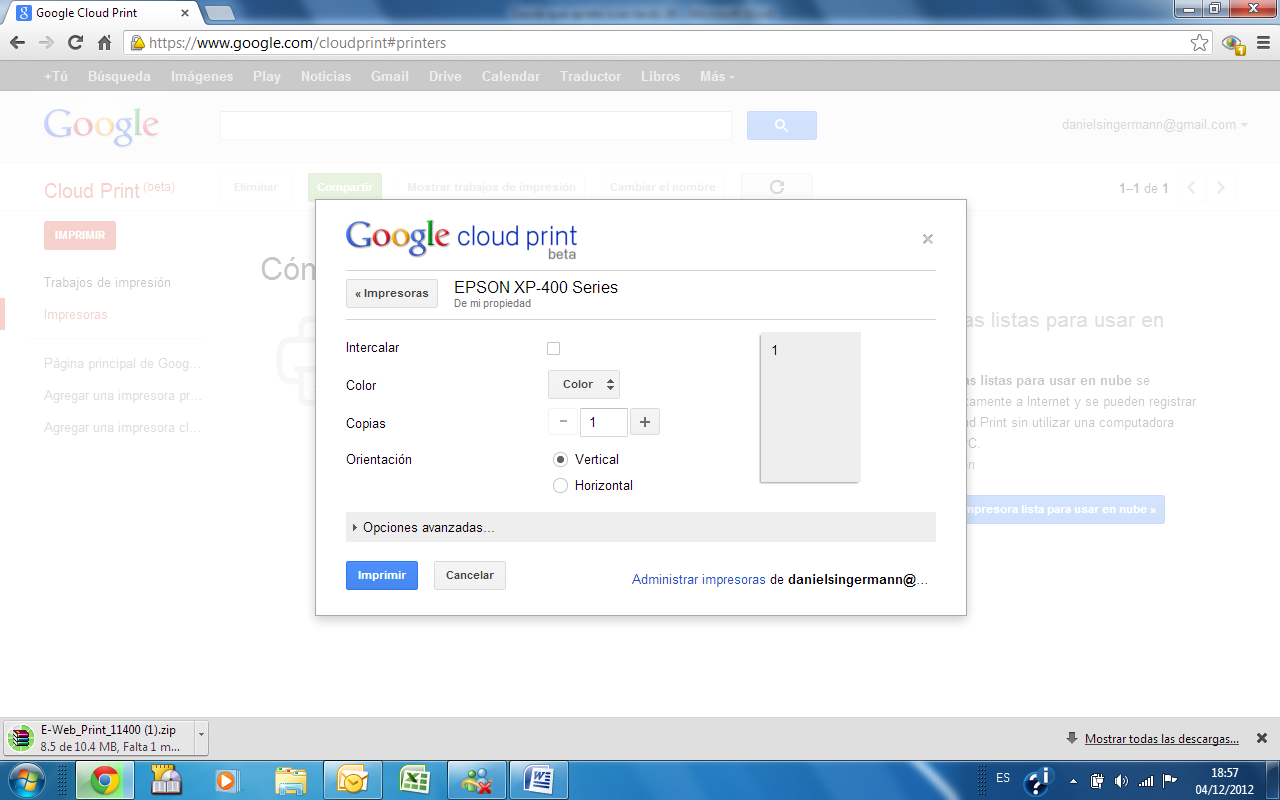The image size is (1280, 800).
Task: Open Gmail in the Google bar
Action: (x=389, y=76)
